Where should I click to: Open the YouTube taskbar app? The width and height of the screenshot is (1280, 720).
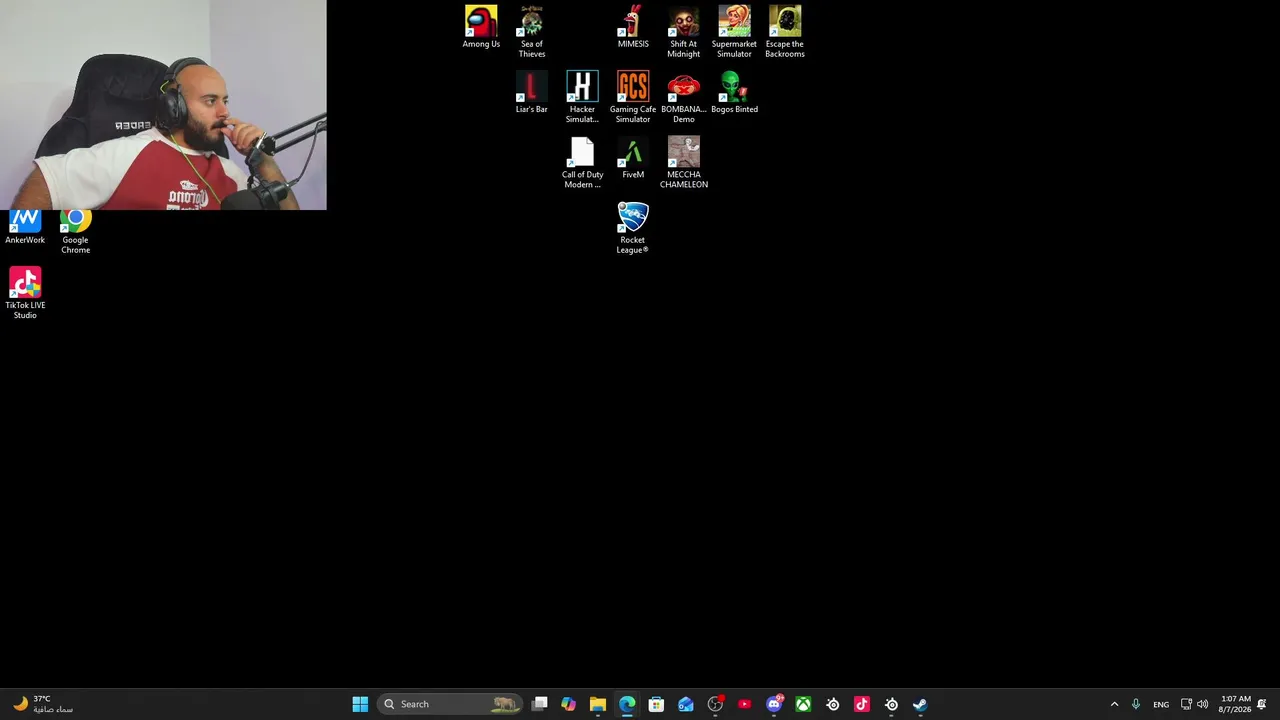coord(744,704)
